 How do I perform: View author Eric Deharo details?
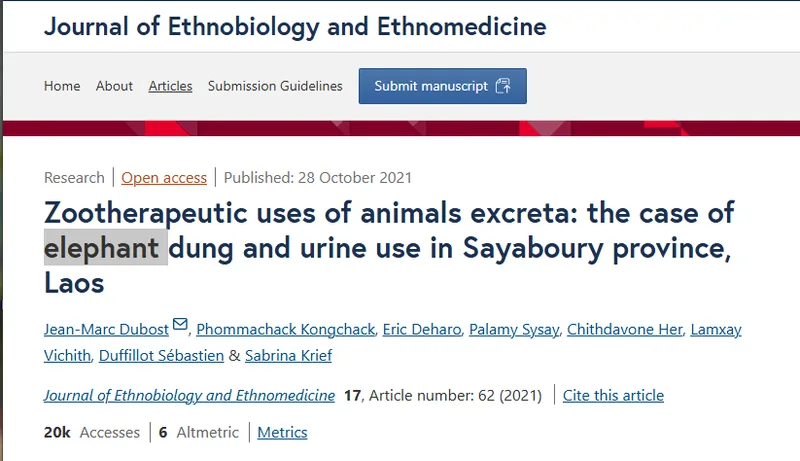tap(422, 329)
